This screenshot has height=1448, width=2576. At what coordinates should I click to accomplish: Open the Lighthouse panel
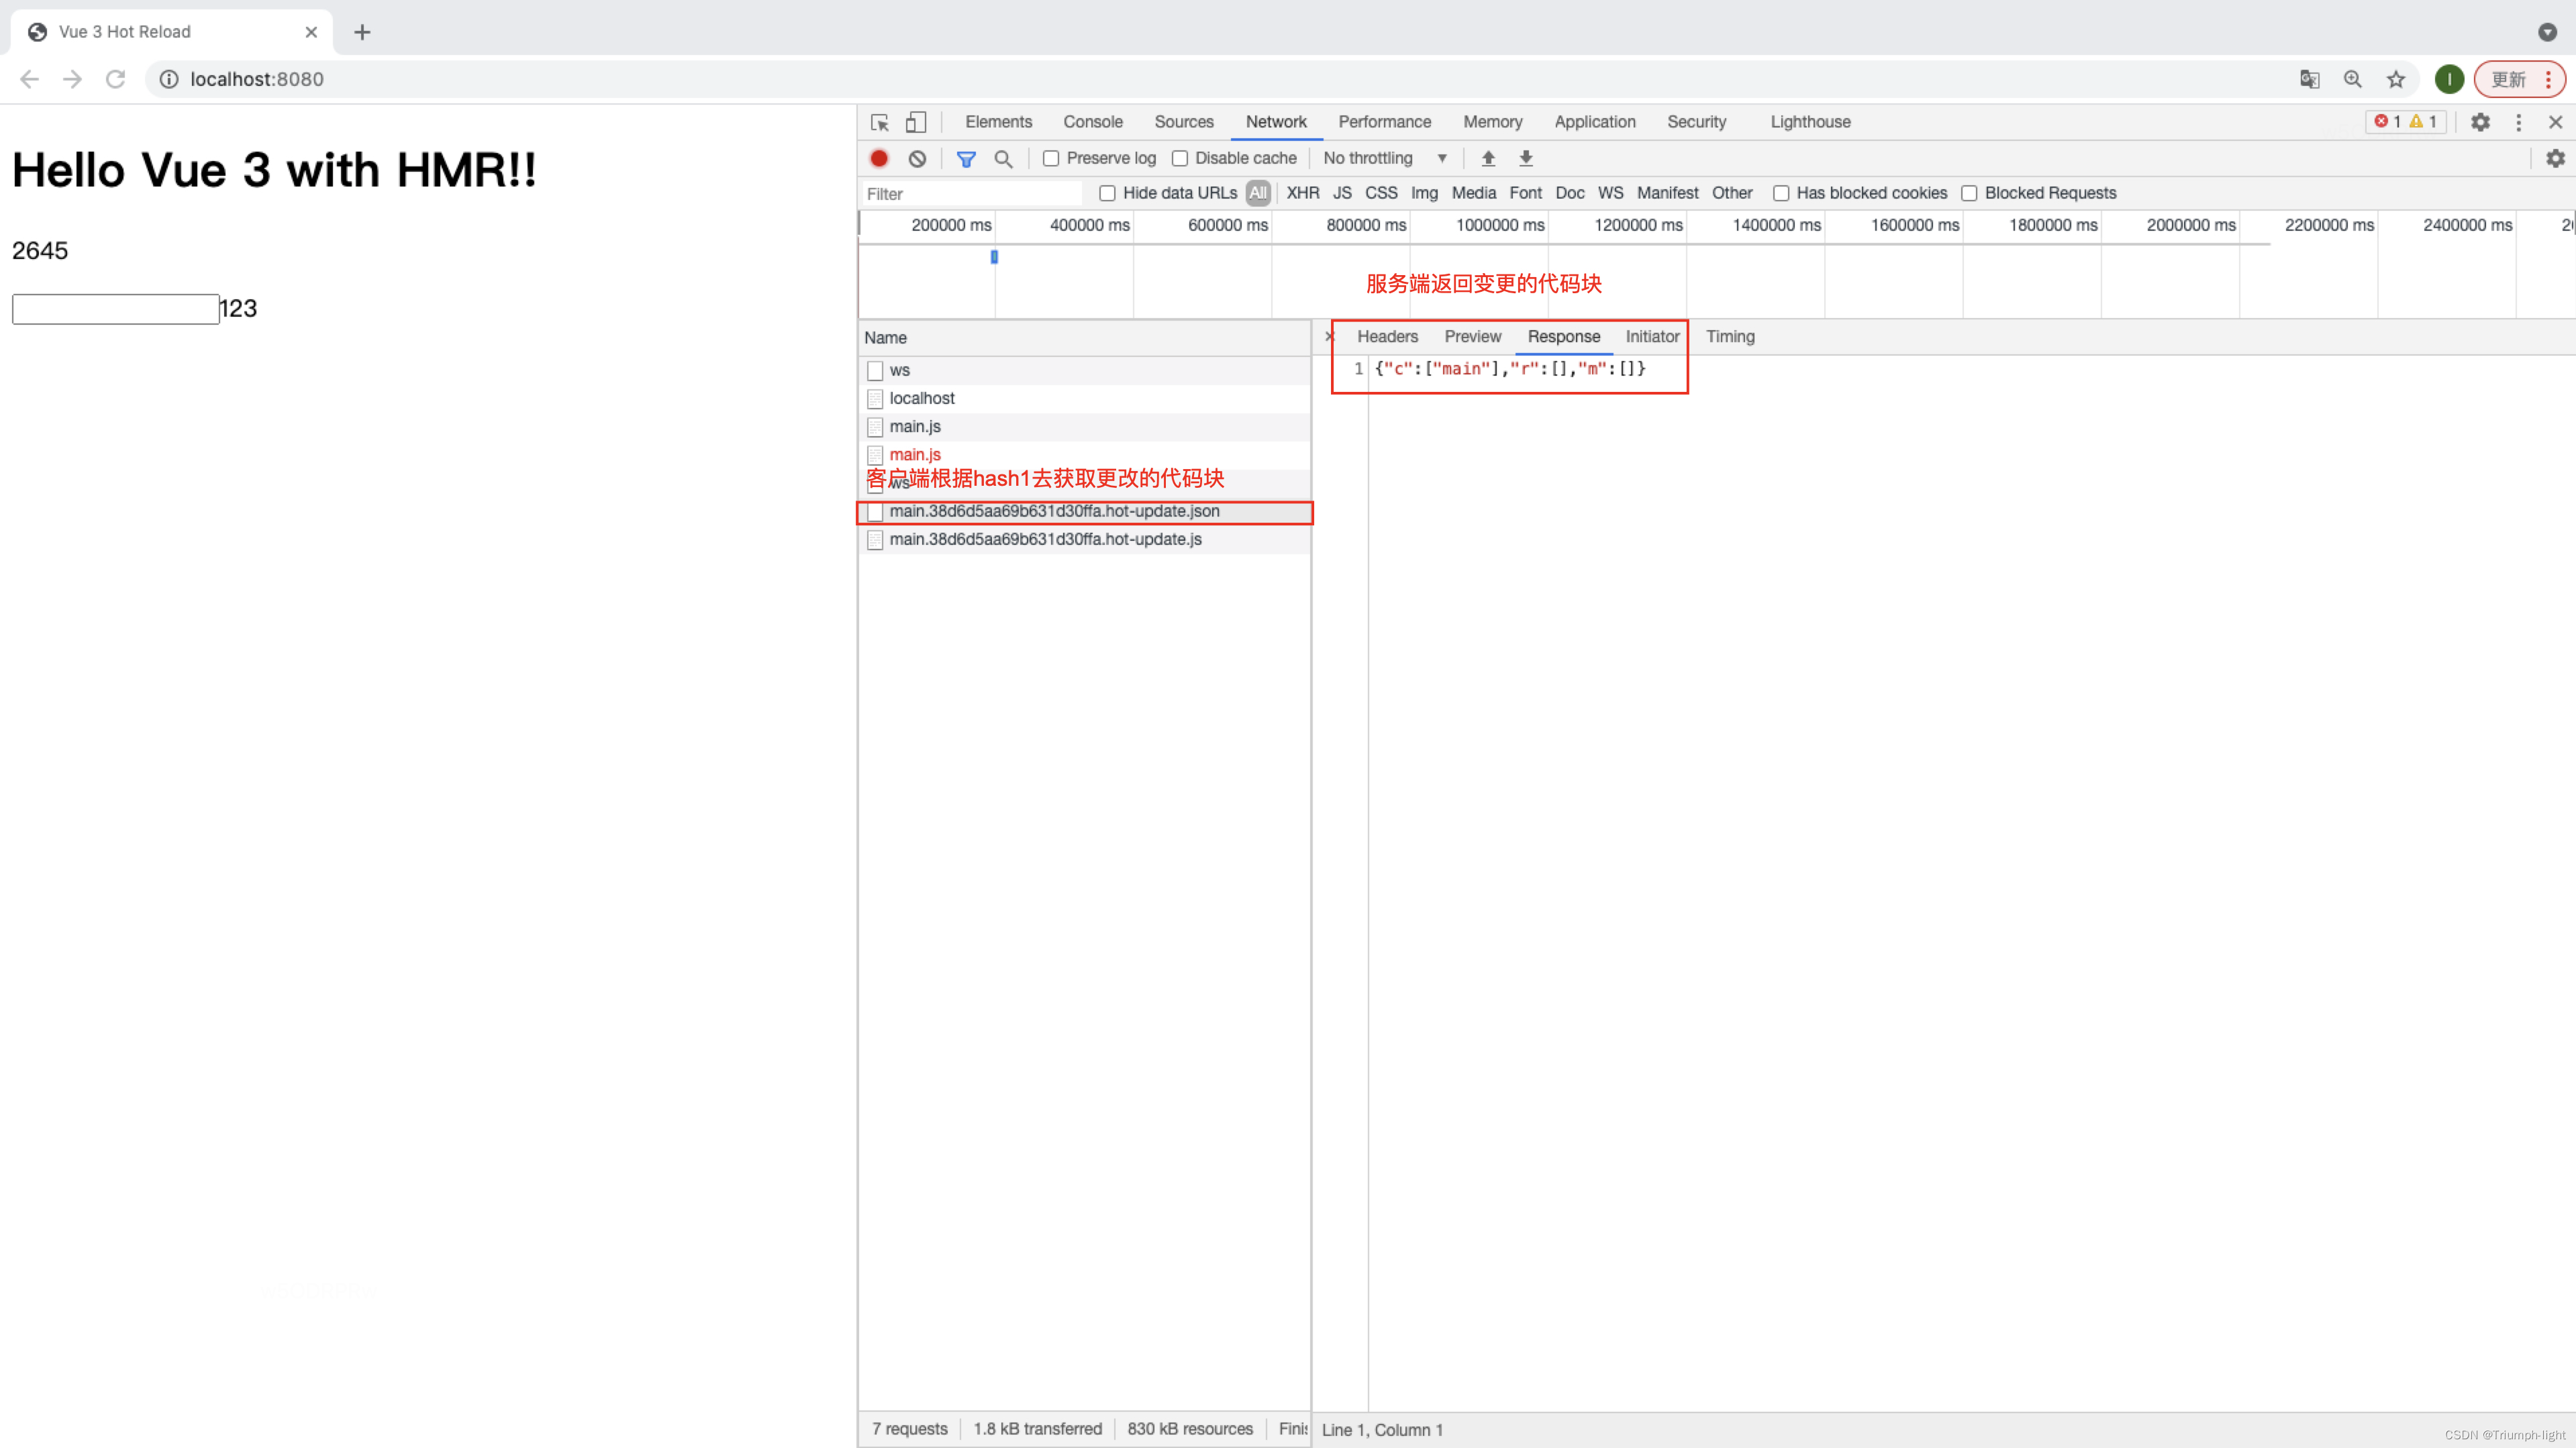(1810, 122)
